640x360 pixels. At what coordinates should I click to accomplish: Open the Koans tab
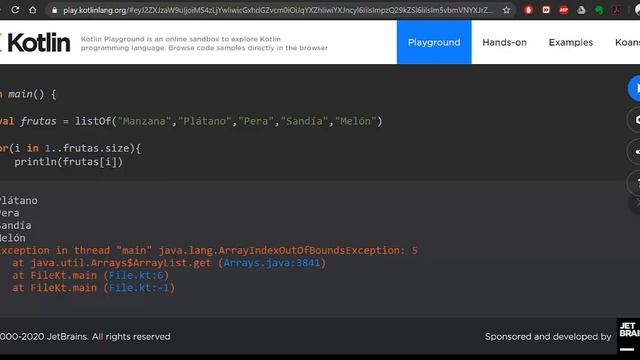627,42
